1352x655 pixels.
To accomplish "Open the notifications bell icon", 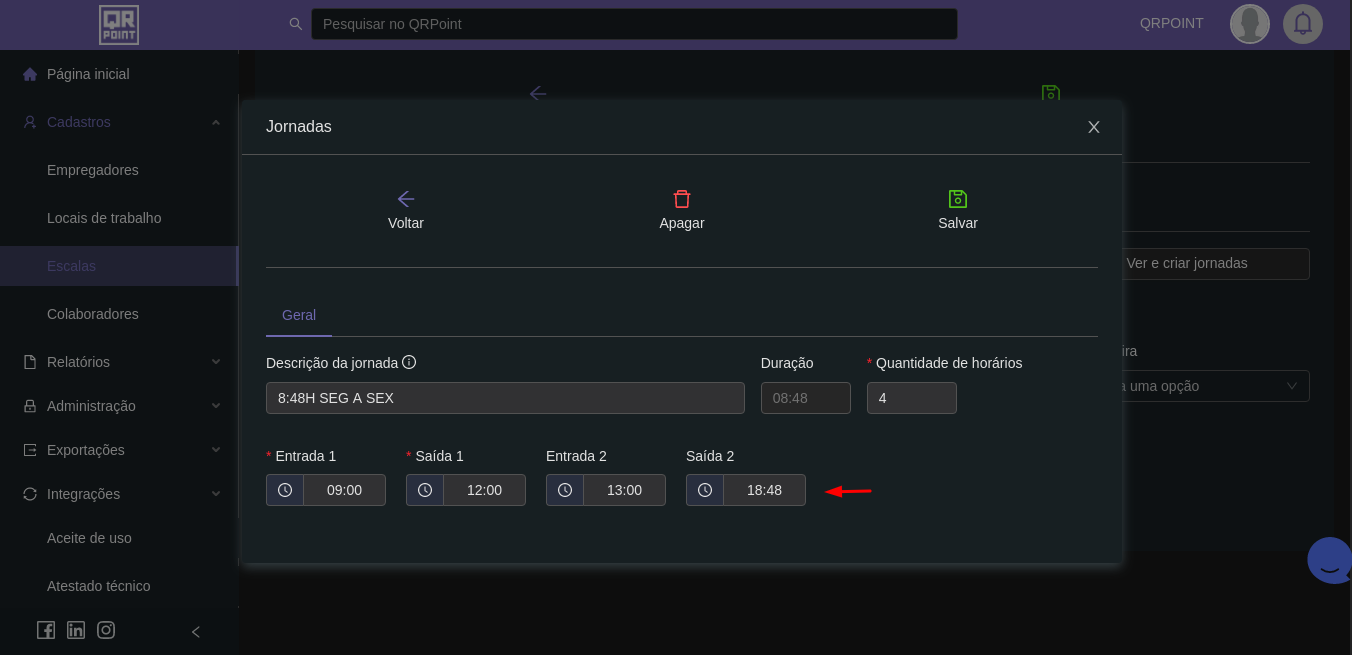I will coord(1302,24).
